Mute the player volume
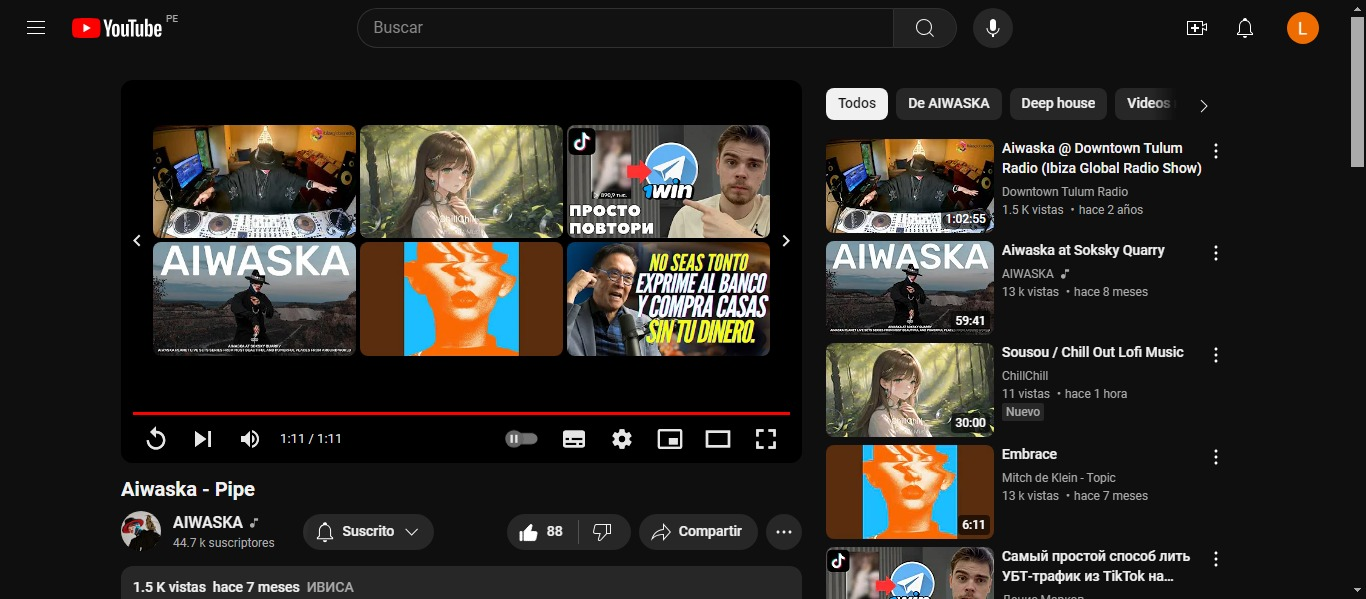1366x599 pixels. tap(250, 439)
